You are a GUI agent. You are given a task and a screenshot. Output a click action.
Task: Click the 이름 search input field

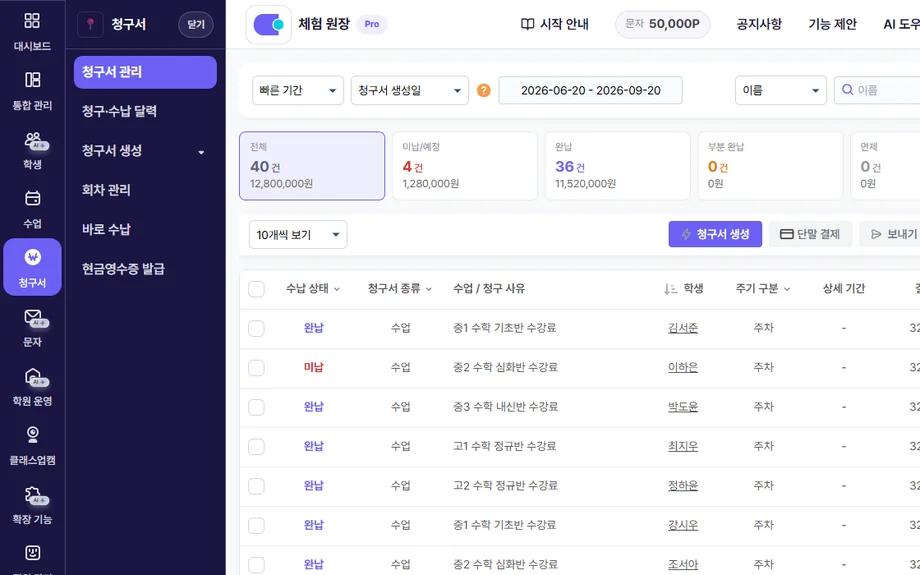point(878,90)
